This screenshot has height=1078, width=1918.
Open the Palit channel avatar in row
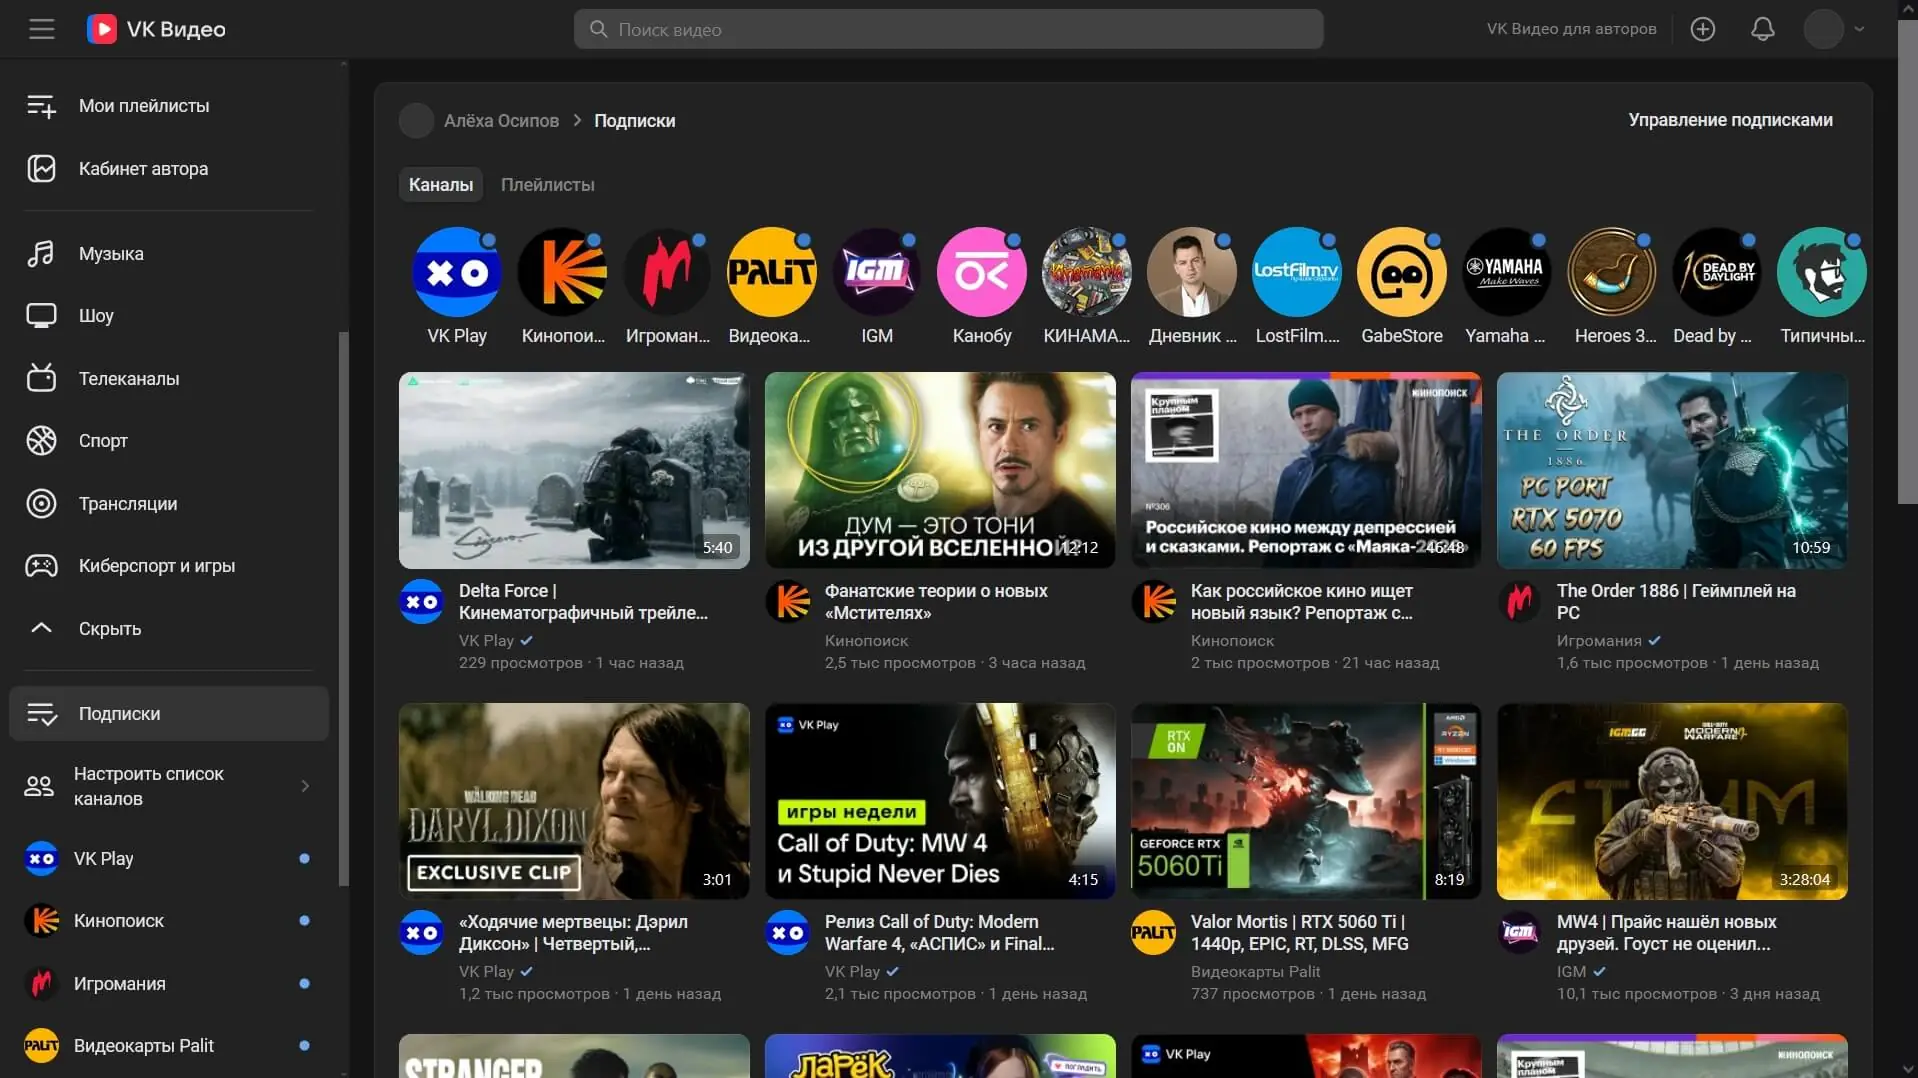click(771, 272)
